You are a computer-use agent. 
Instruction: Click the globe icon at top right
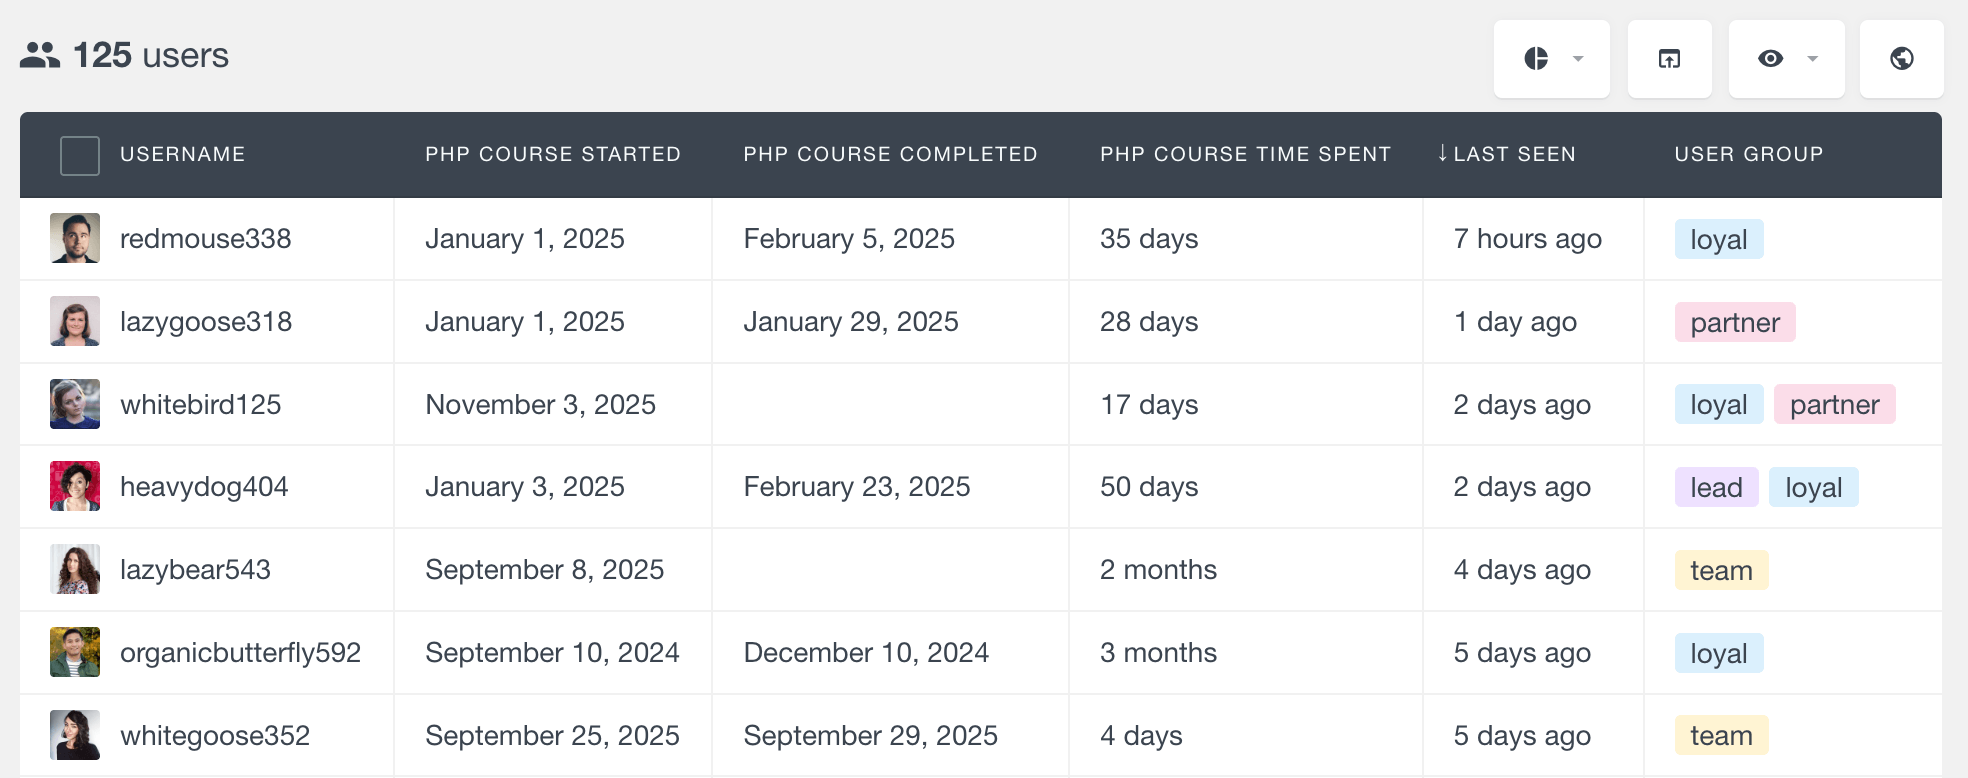pos(1901,59)
